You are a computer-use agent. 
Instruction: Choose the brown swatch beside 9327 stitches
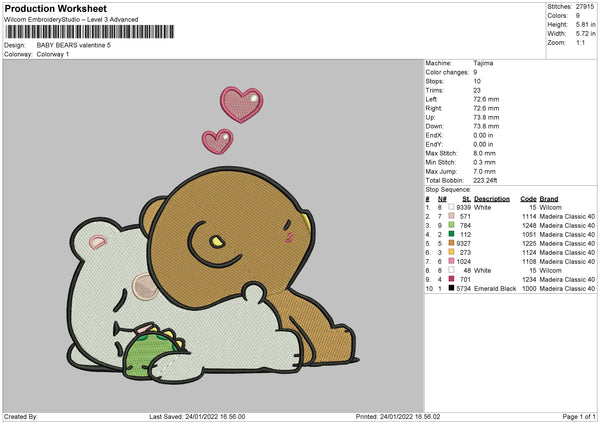pyautogui.click(x=452, y=243)
